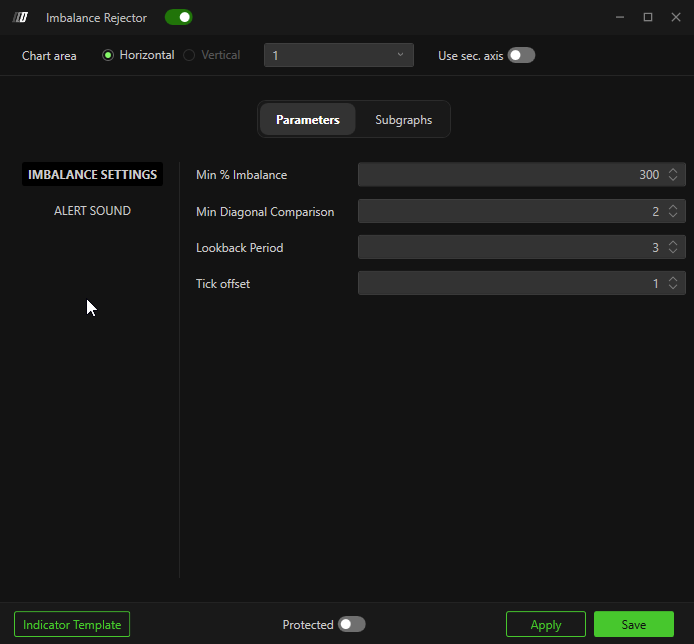
Task: Click the Min Diagonal Comparison stepper arrows
Action: click(x=673, y=211)
